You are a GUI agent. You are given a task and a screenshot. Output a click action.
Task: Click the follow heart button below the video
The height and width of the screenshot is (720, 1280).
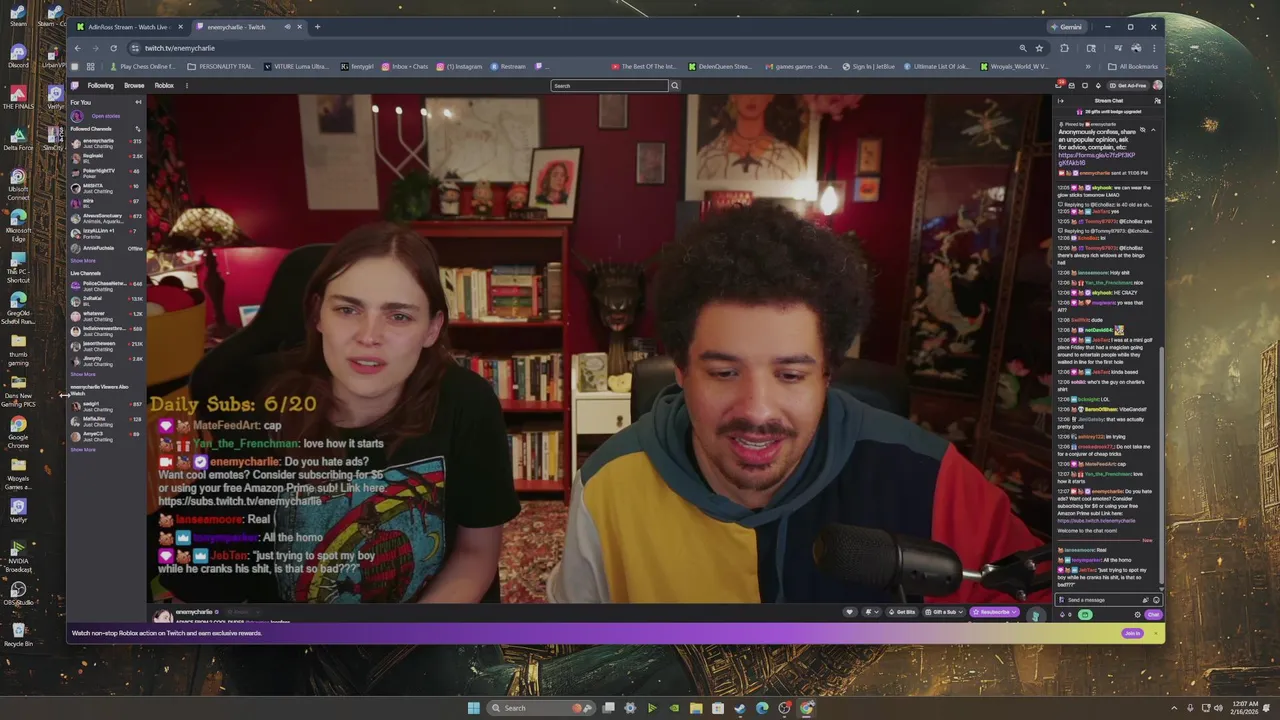[x=850, y=612]
